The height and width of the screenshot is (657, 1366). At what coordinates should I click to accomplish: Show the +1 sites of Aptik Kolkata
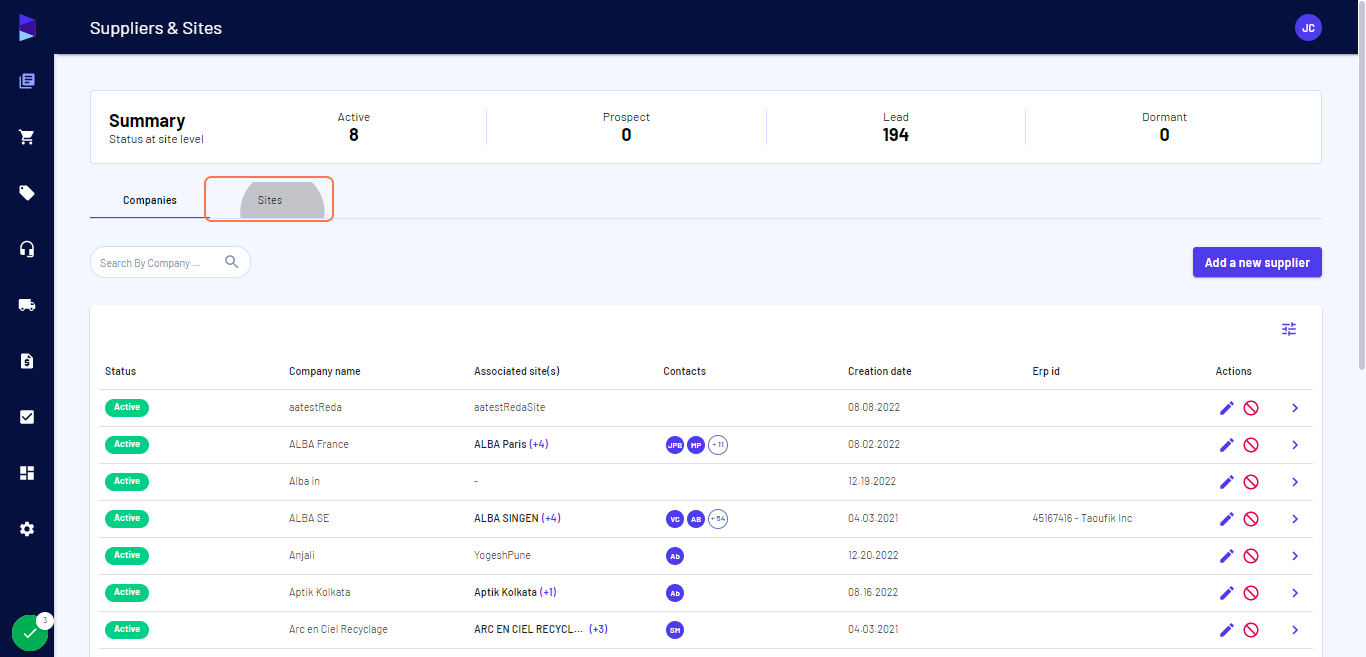[548, 592]
